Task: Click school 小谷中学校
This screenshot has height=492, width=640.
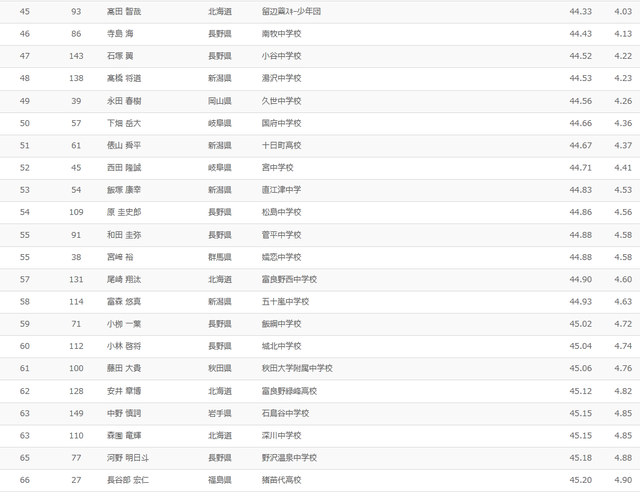Action: [282, 56]
